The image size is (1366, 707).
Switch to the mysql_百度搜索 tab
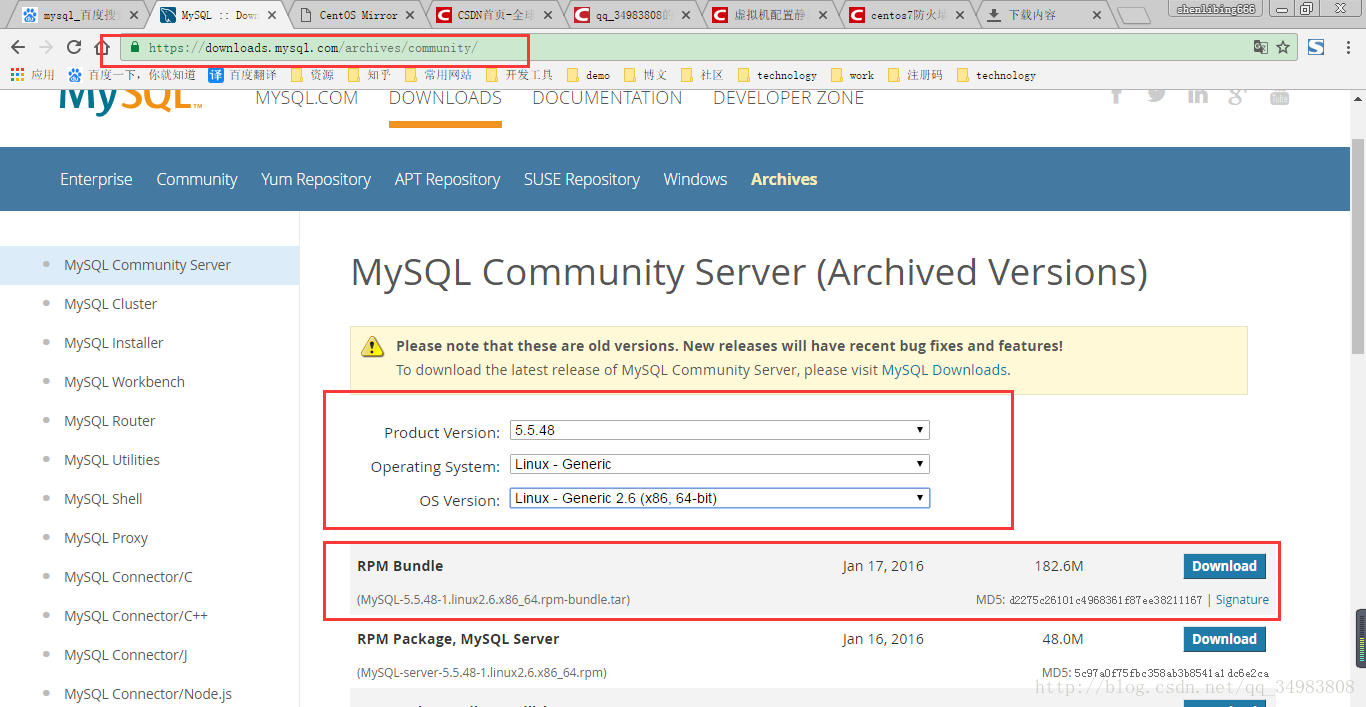[x=80, y=16]
